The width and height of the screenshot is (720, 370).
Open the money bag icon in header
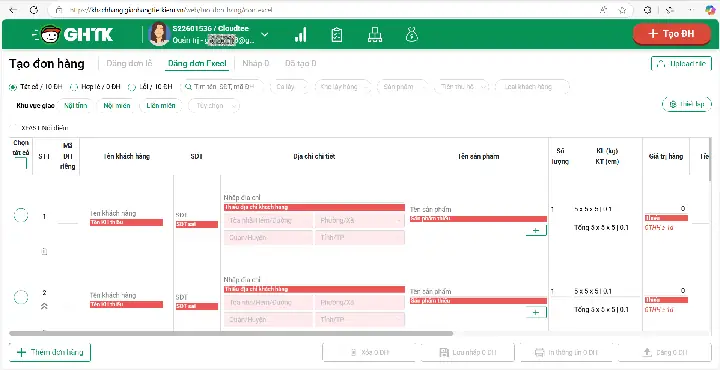411,35
